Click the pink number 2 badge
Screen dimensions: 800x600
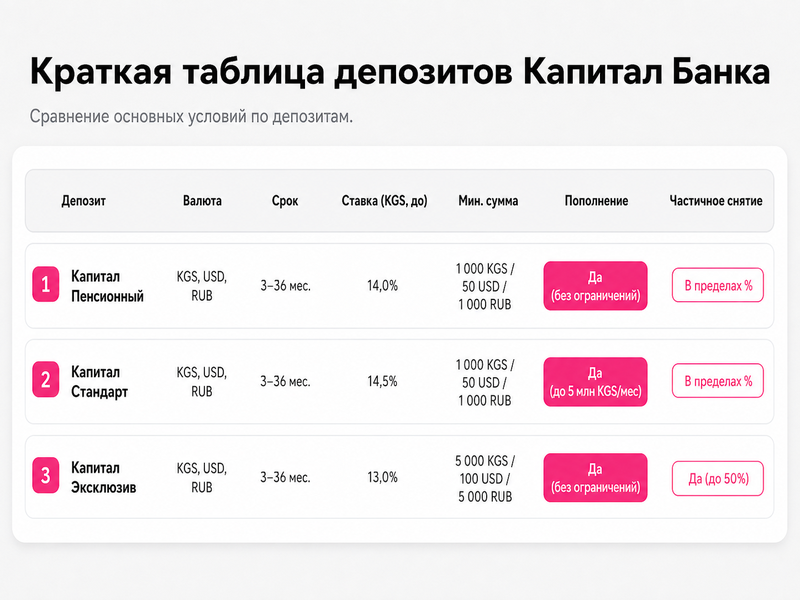(45, 380)
